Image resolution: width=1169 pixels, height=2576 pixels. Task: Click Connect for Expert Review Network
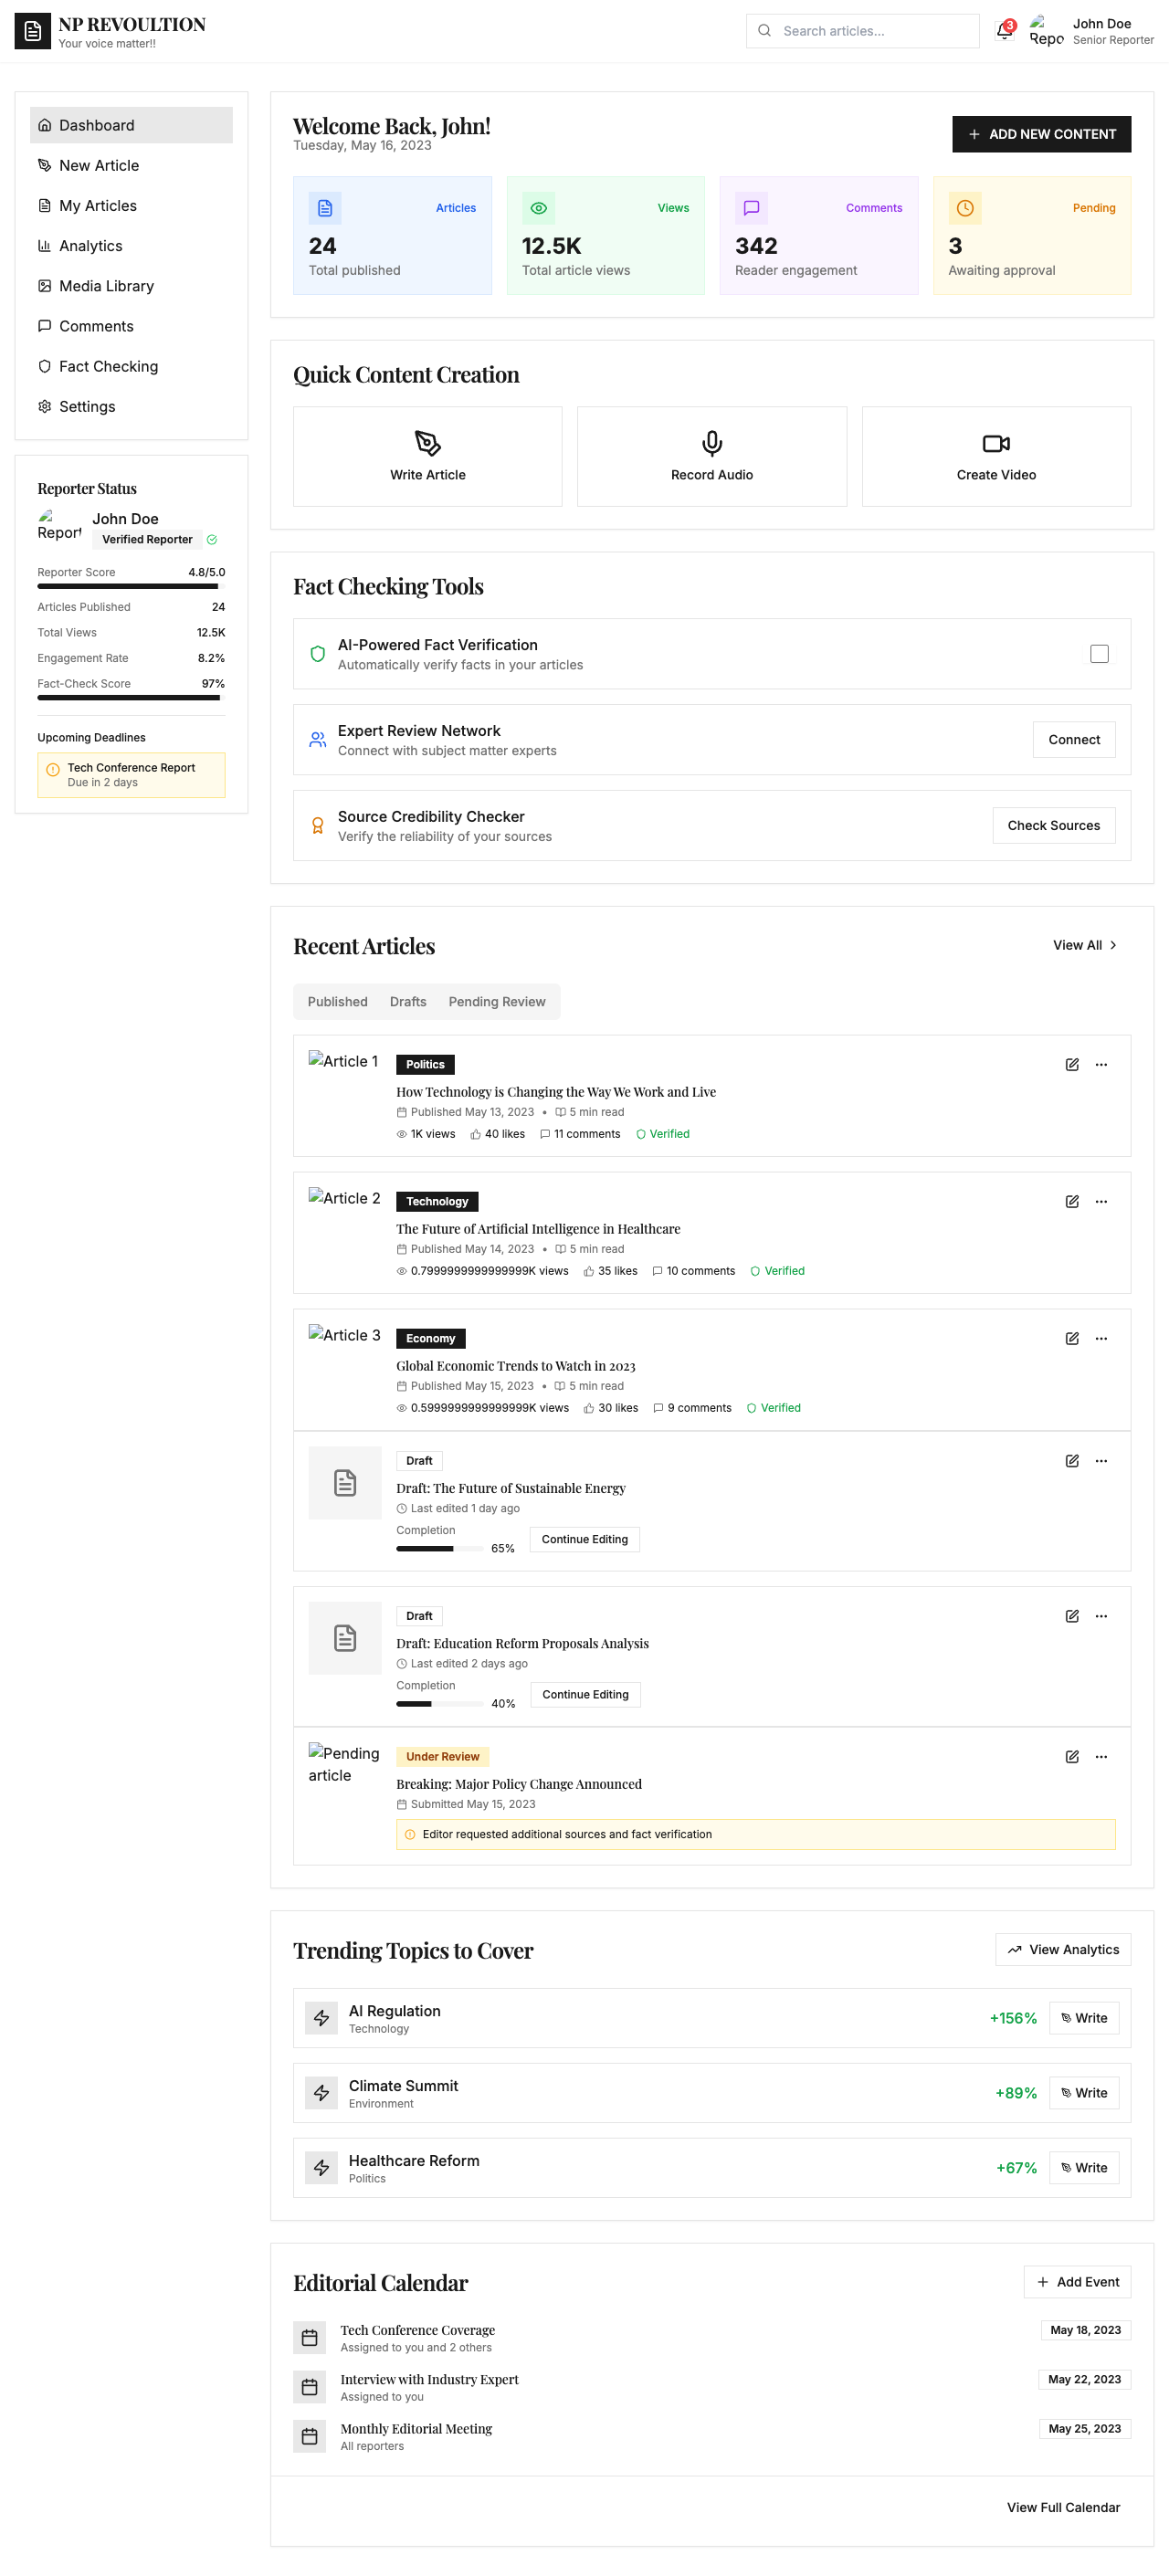1074,740
